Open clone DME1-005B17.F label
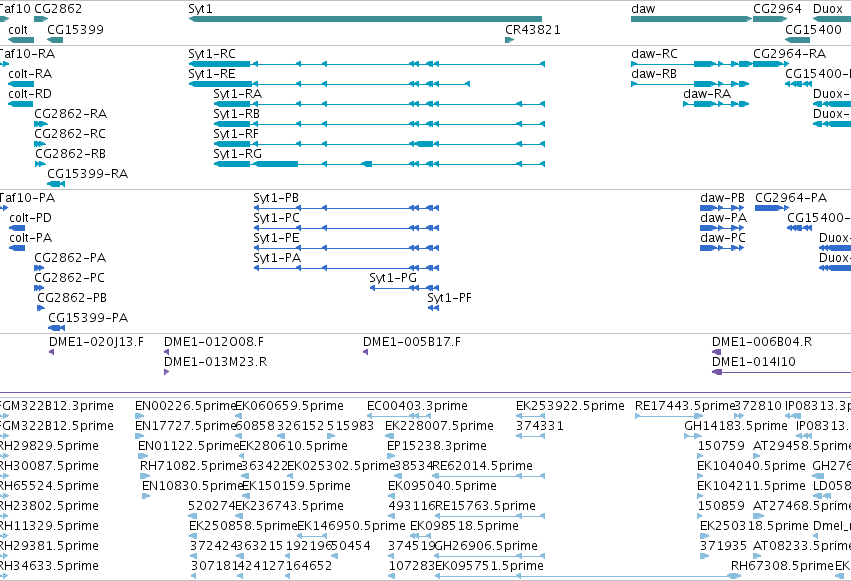This screenshot has width=851, height=581. [412, 342]
